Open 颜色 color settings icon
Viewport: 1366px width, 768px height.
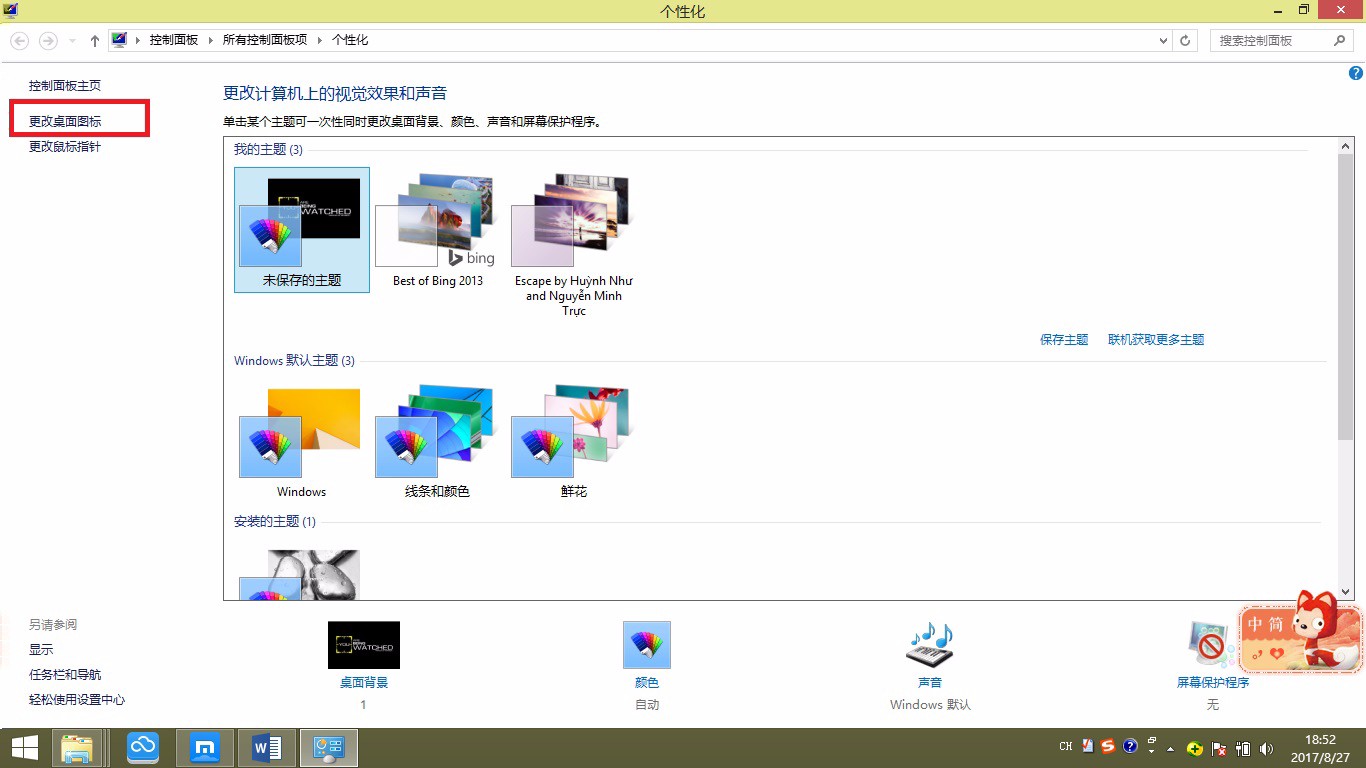(x=647, y=645)
